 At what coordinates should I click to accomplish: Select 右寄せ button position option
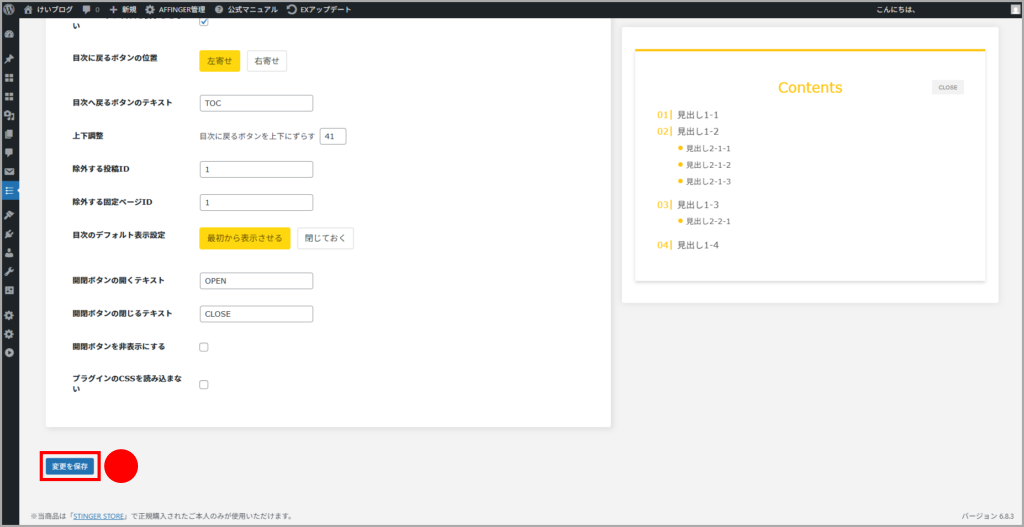coord(267,61)
